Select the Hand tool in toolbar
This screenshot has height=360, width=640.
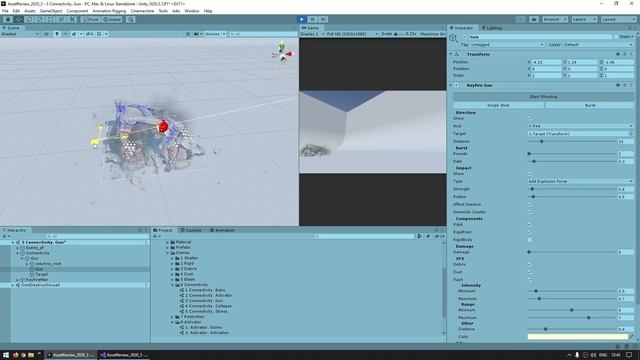(x=8, y=19)
